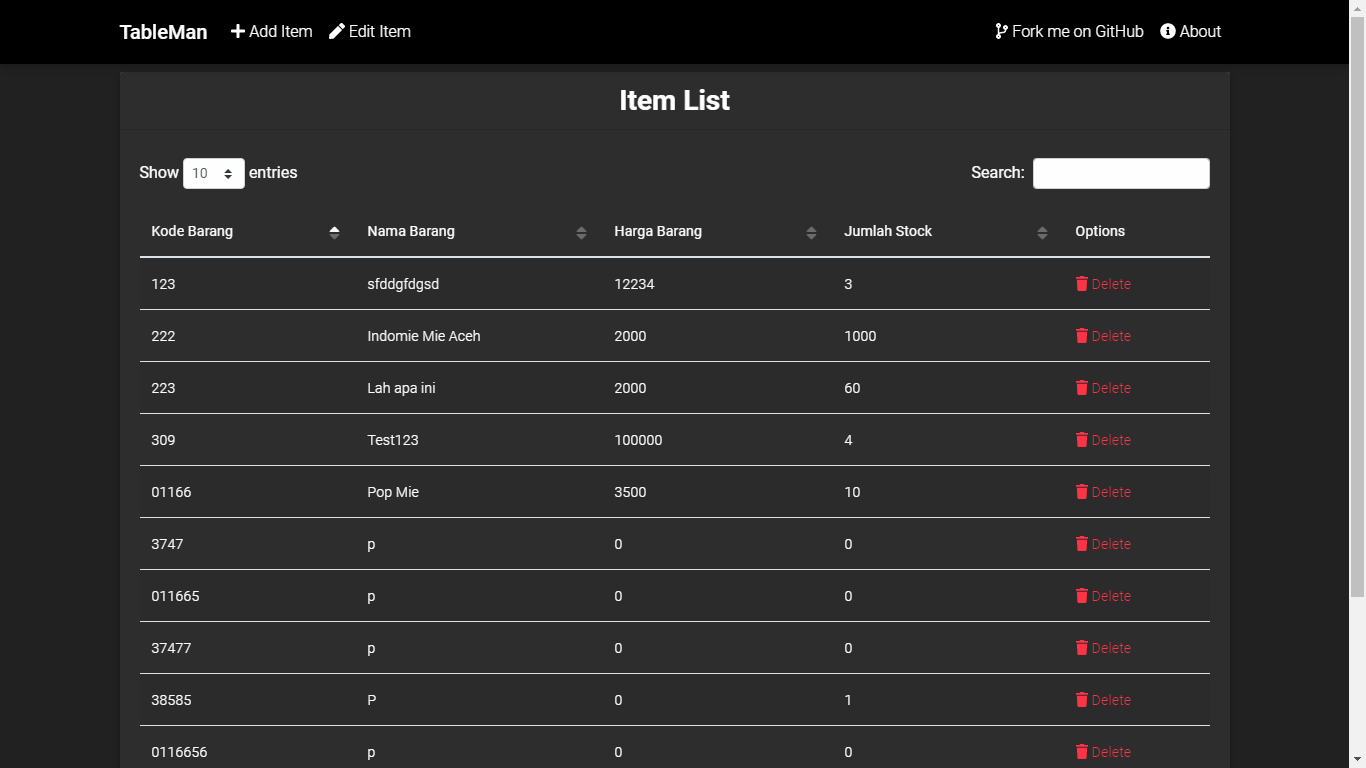
Task: Select Edit Item from the navbar
Action: pyautogui.click(x=370, y=31)
